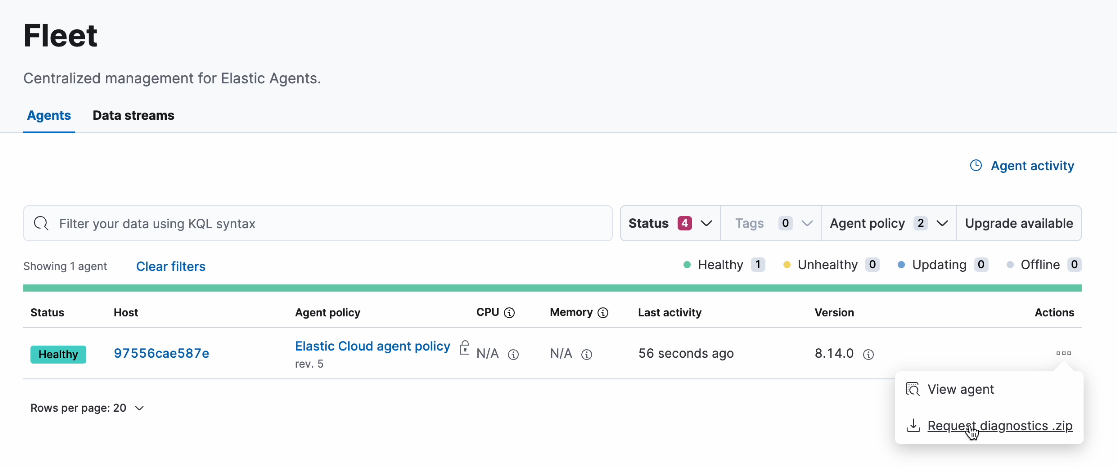Choose Request diagnostics .zip from menu
Screen dimensions: 1117x467
click(x=999, y=426)
